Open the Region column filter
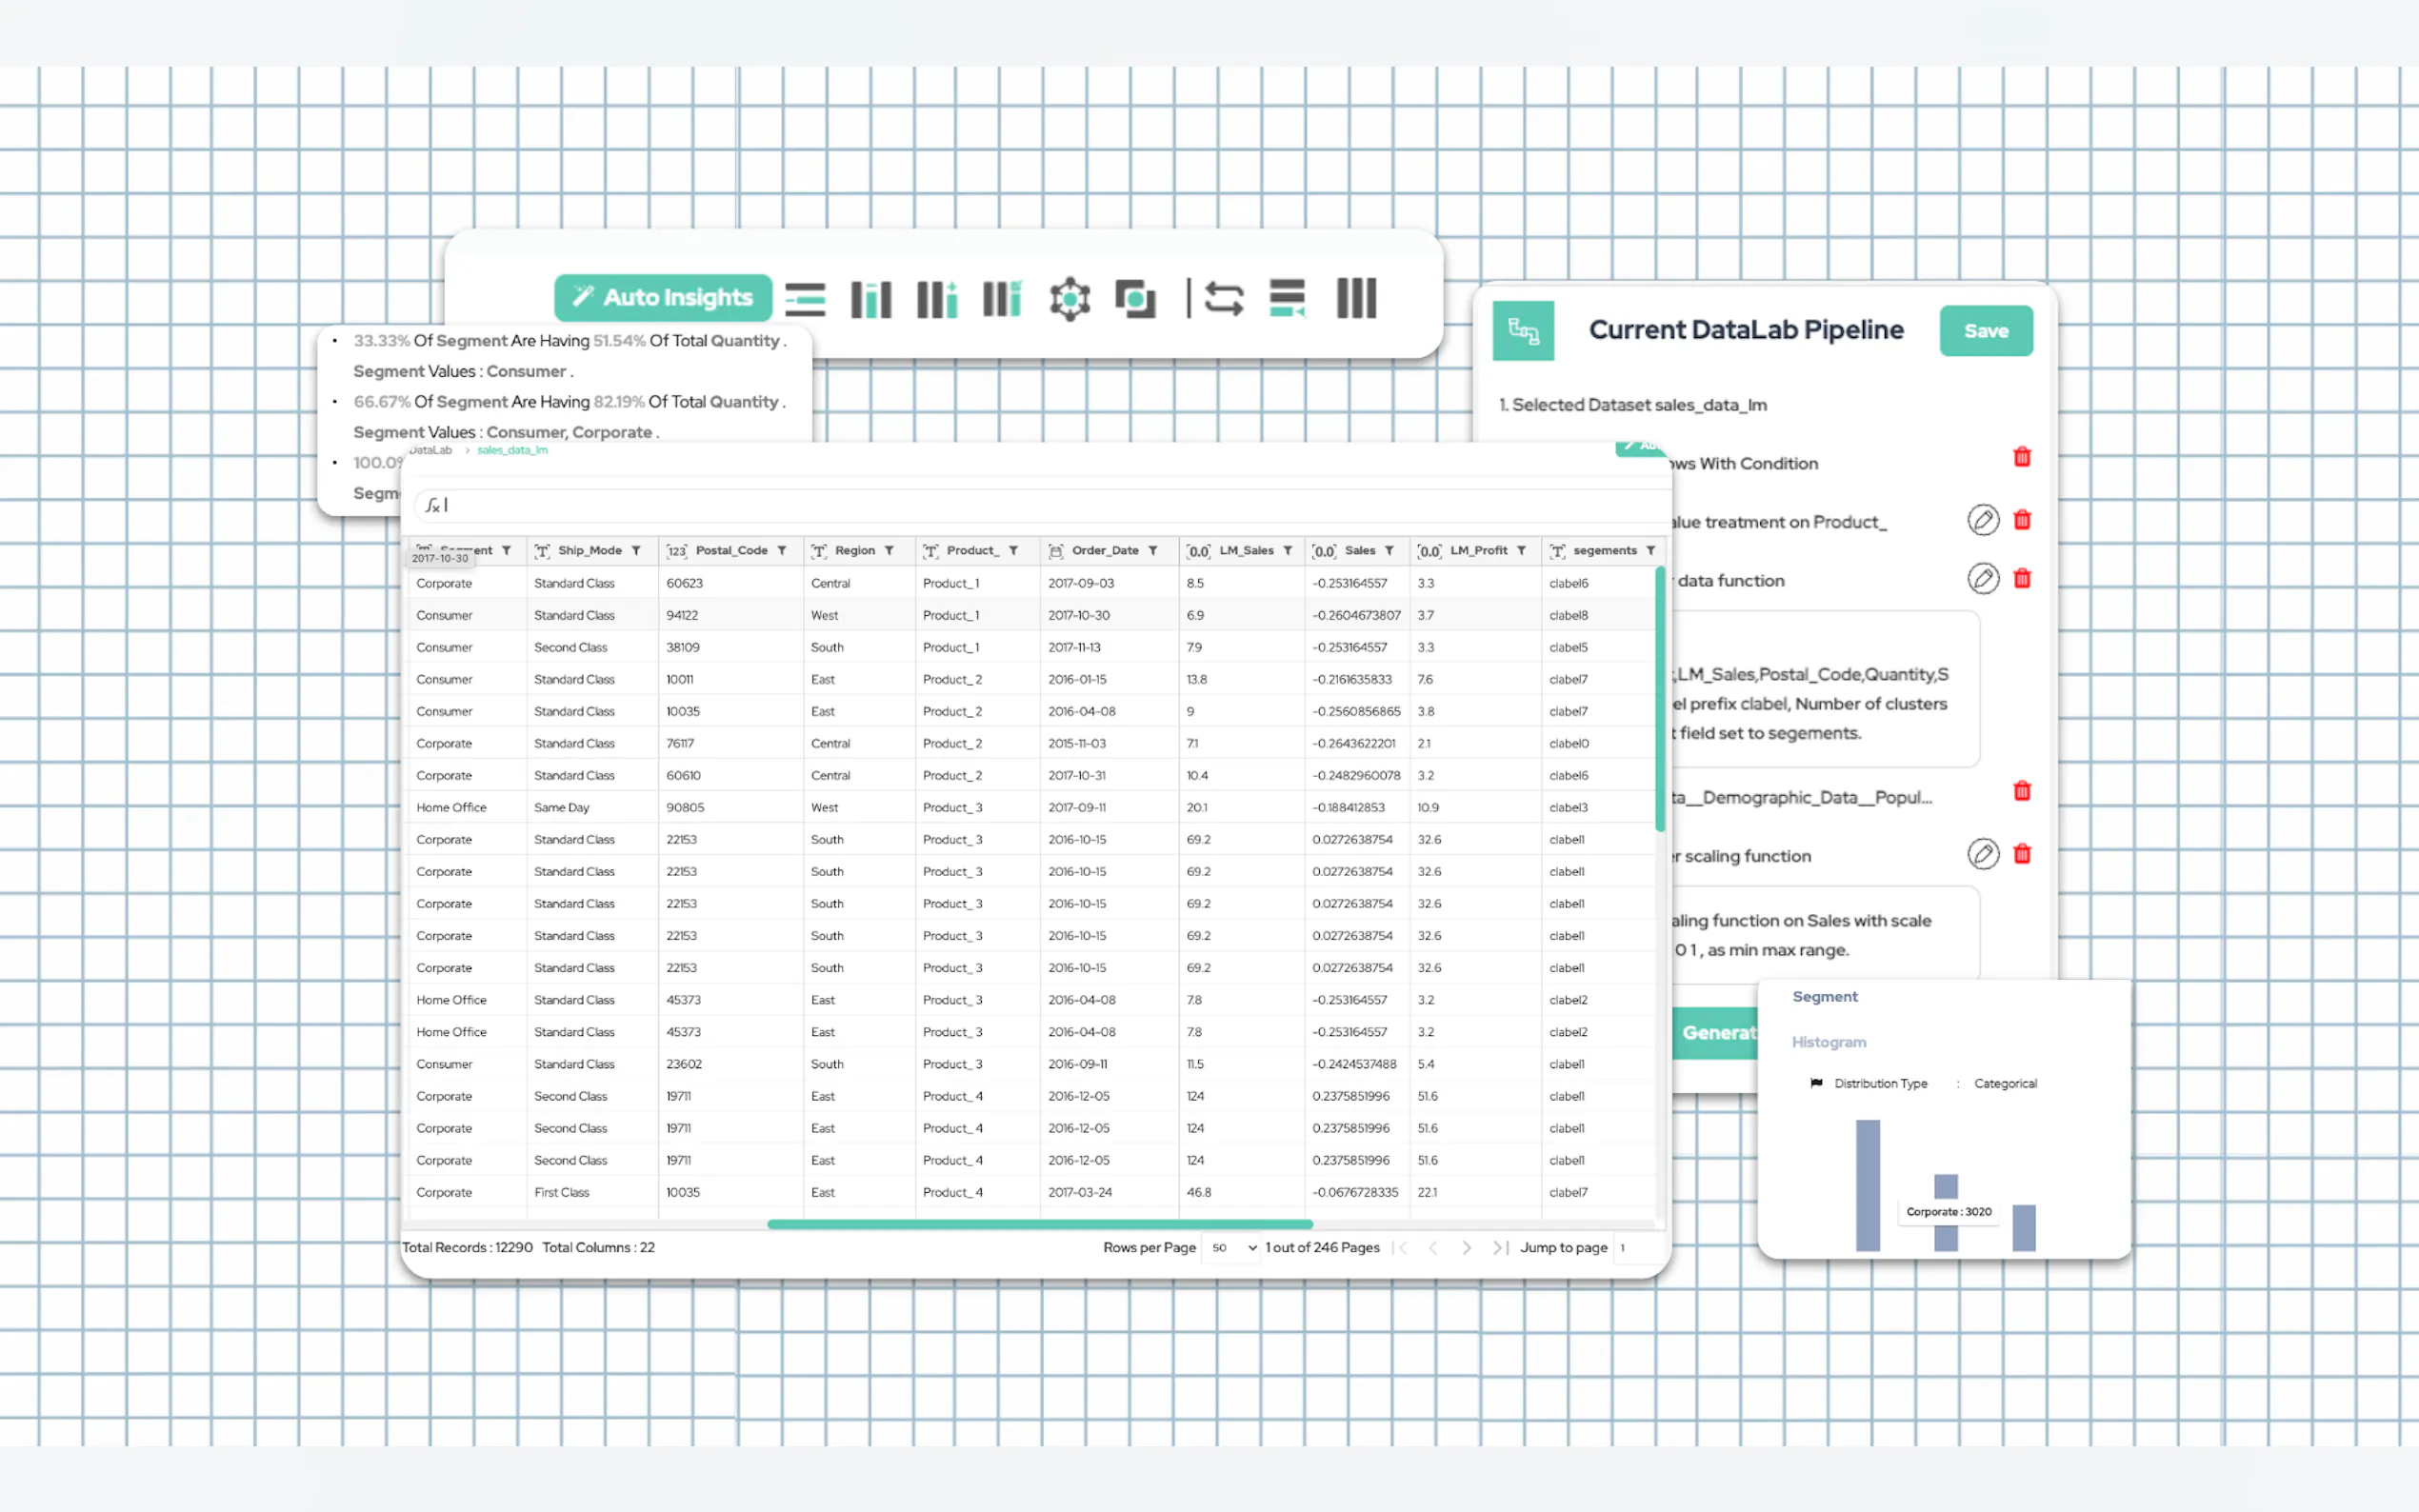Image resolution: width=2419 pixels, height=1512 pixels. [889, 551]
